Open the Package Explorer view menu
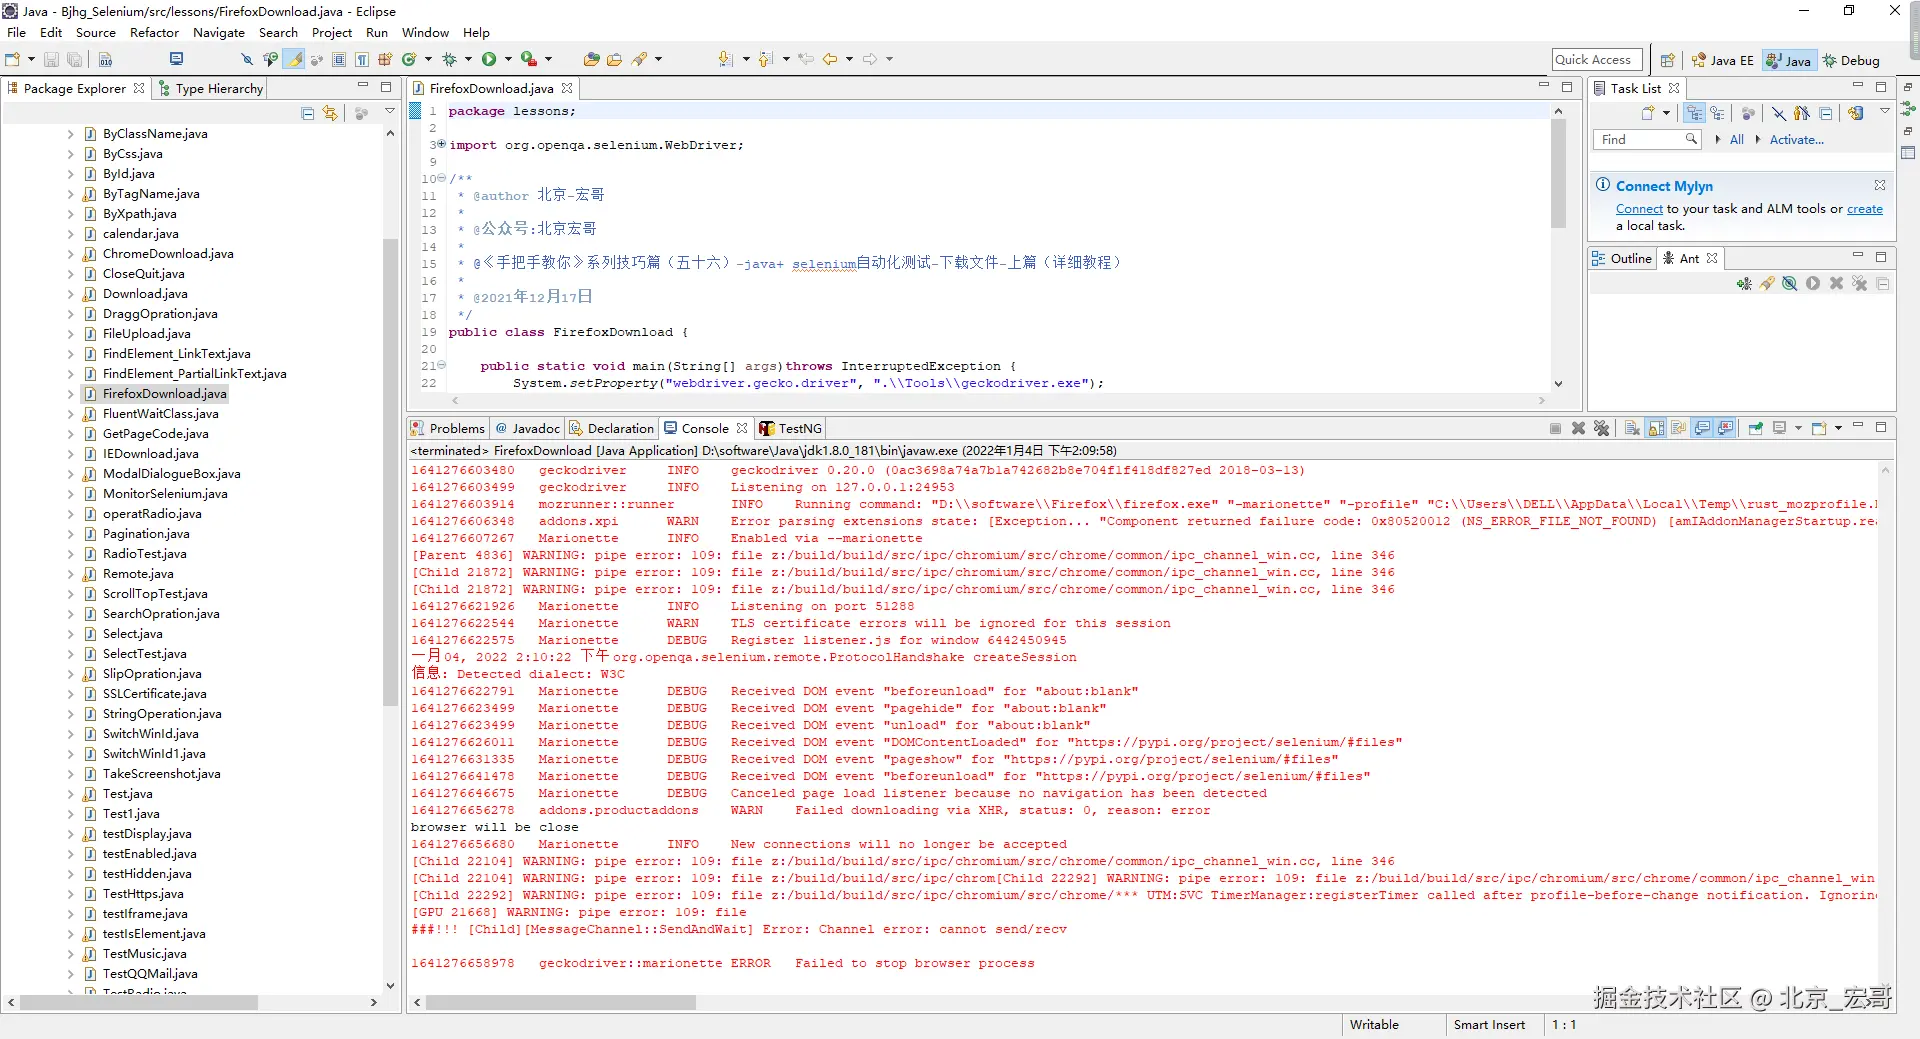Viewport: 1920px width, 1039px height. point(390,111)
